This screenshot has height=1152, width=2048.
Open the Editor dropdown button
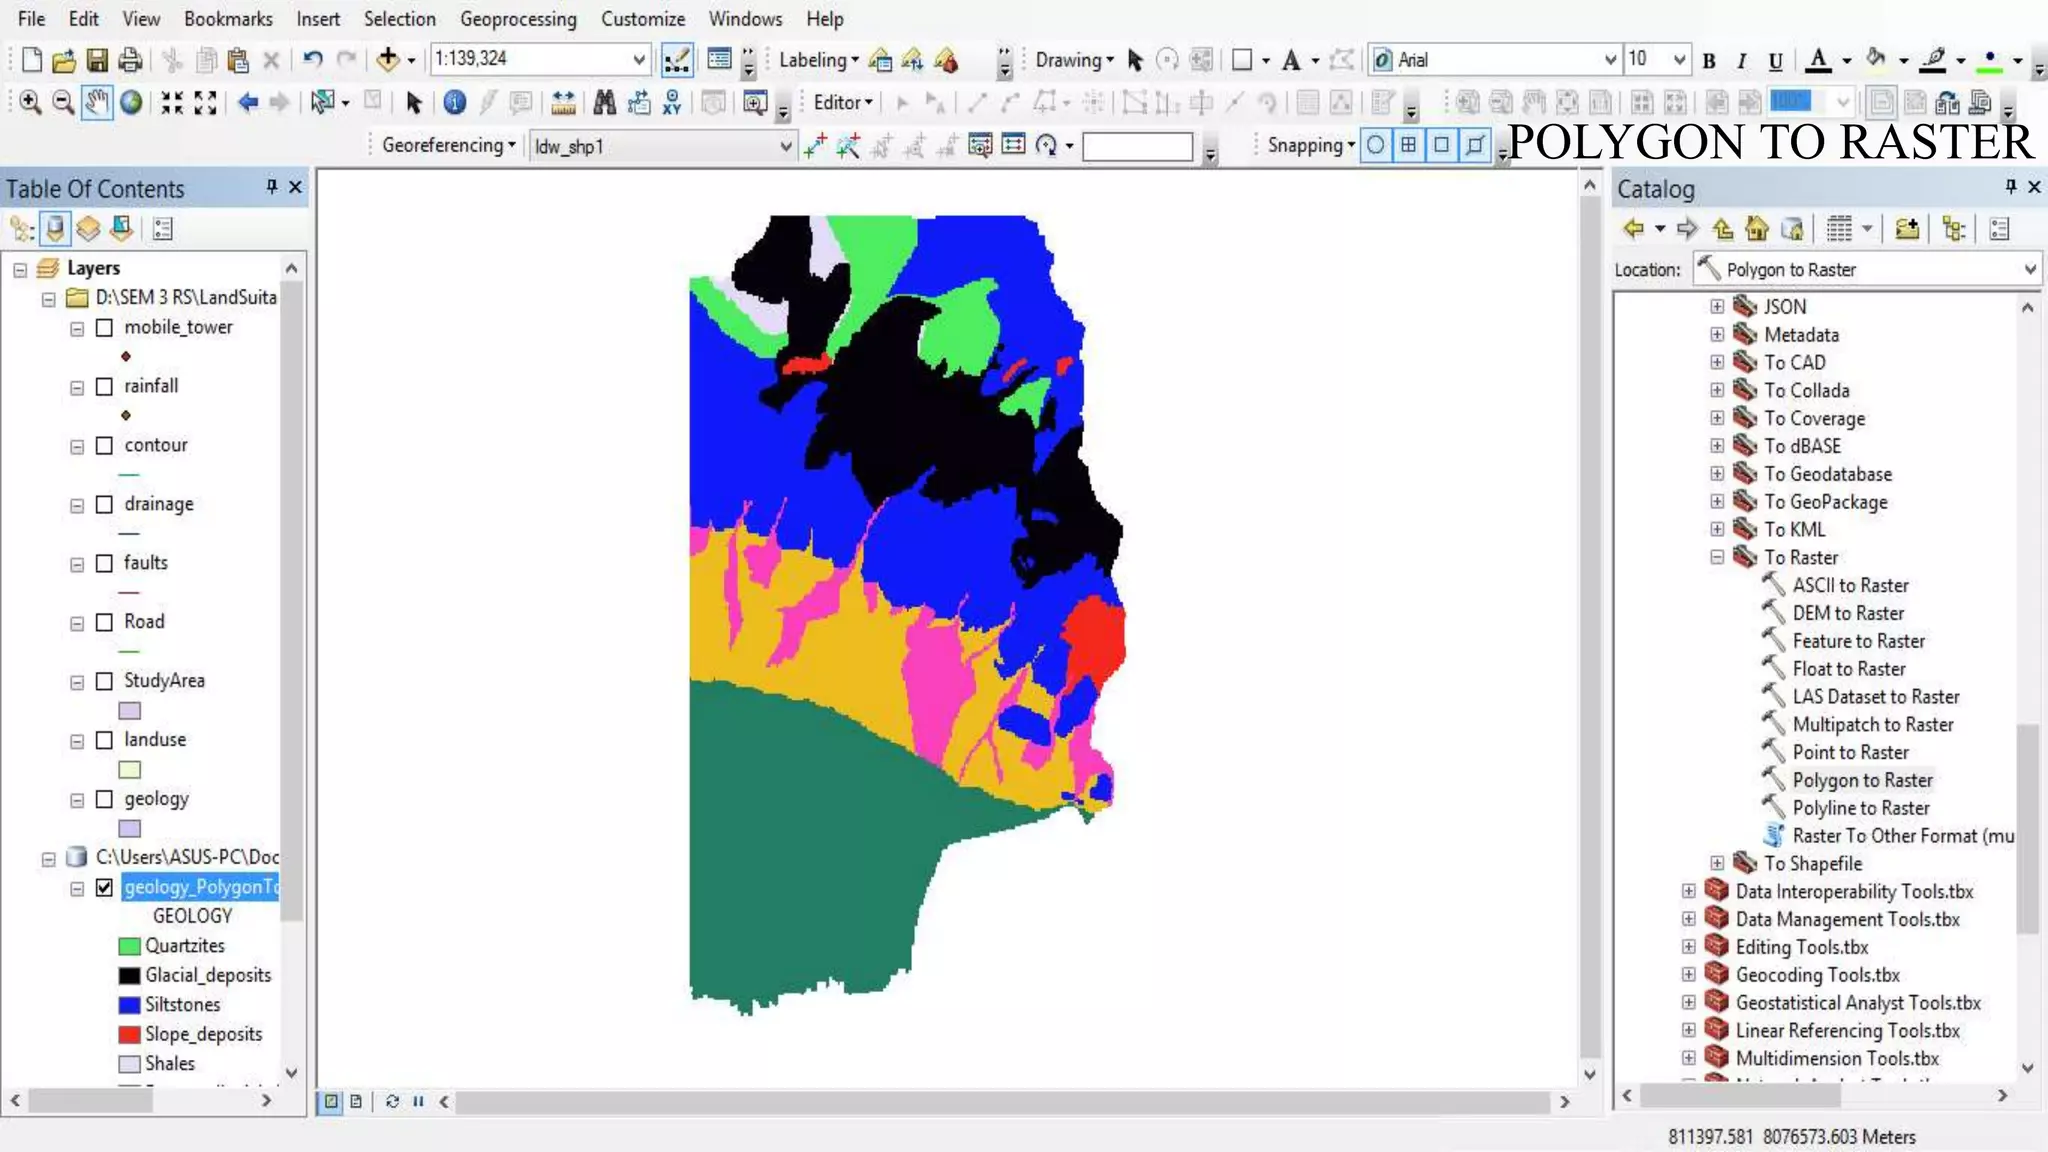pos(842,102)
